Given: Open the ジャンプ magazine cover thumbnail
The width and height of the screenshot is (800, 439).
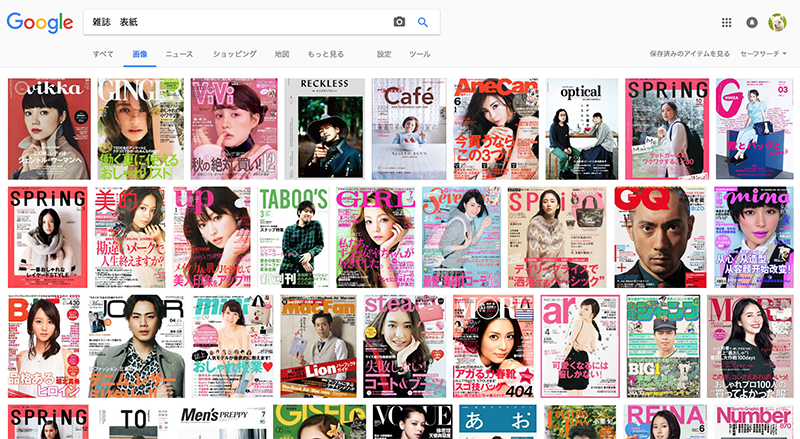Looking at the screenshot, I should tap(663, 346).
